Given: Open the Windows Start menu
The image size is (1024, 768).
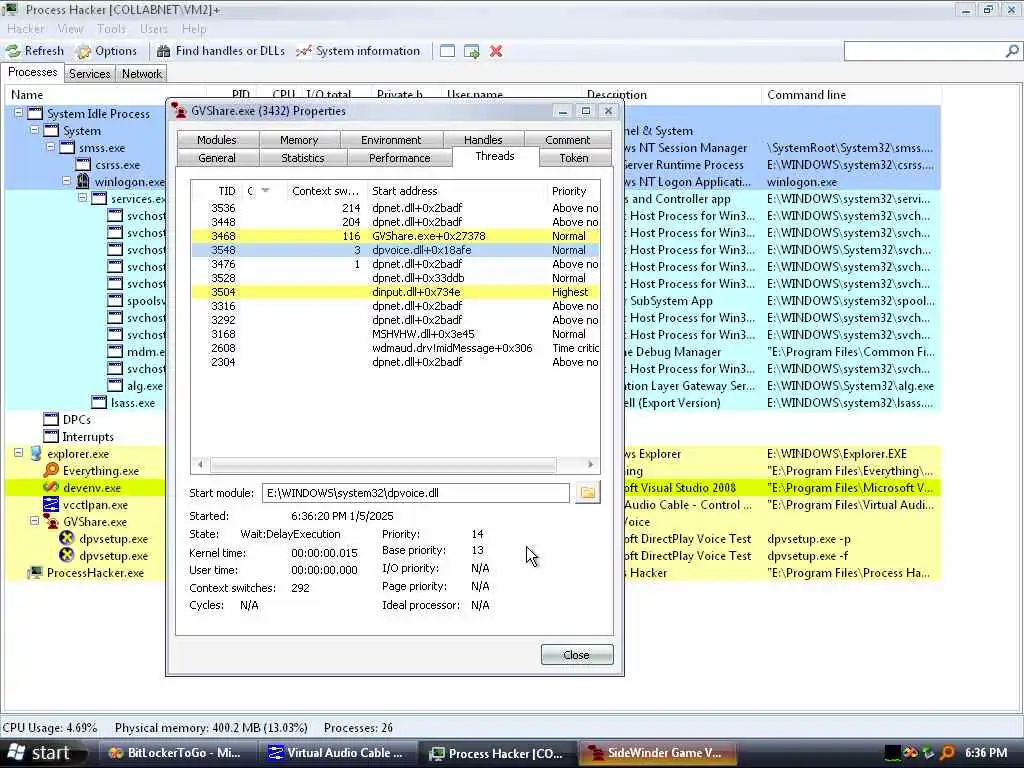Looking at the screenshot, I should point(43,753).
